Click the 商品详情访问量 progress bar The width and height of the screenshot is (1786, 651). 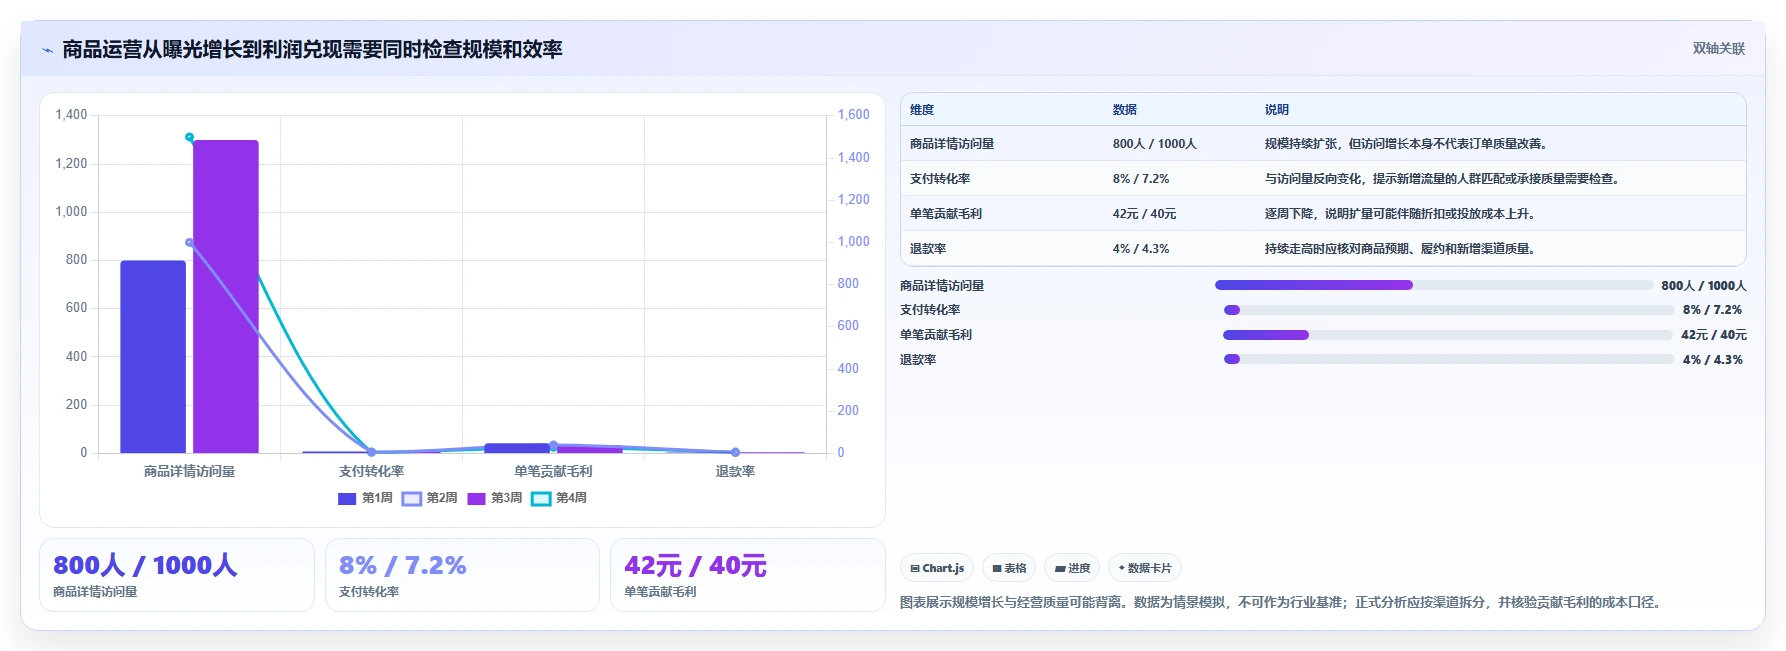point(1434,285)
